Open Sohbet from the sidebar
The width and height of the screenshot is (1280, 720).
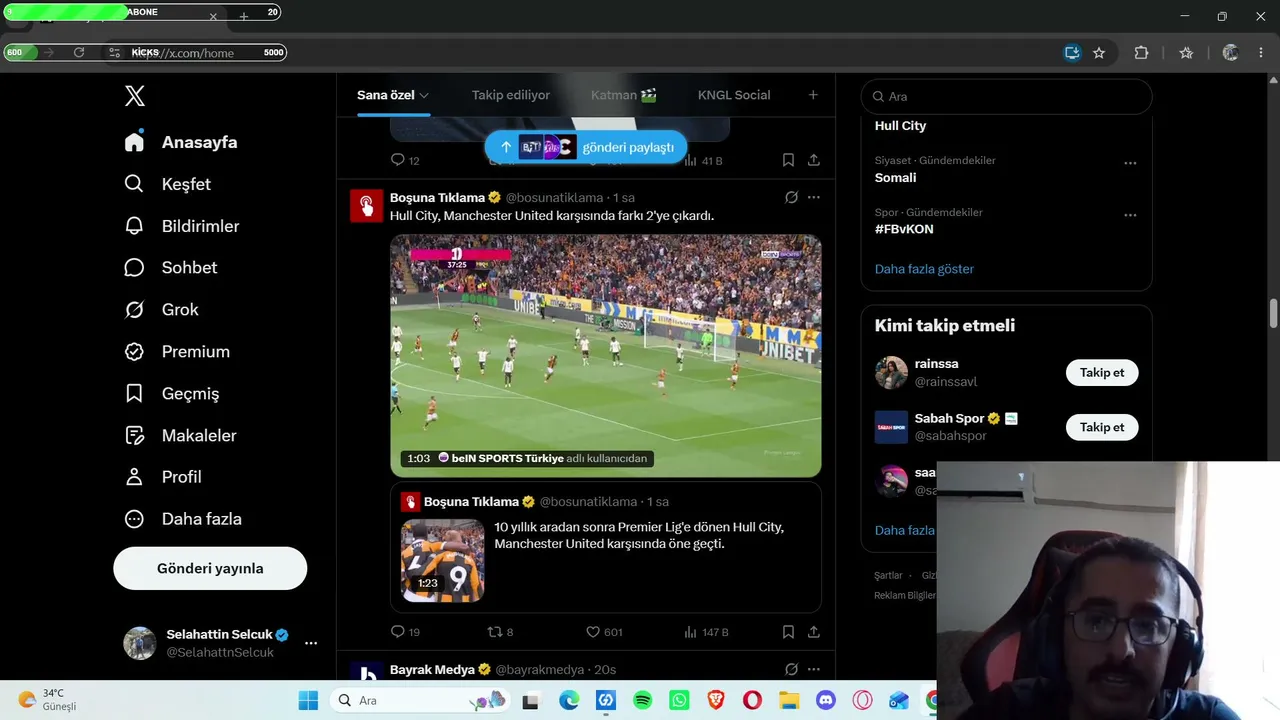tap(171, 268)
